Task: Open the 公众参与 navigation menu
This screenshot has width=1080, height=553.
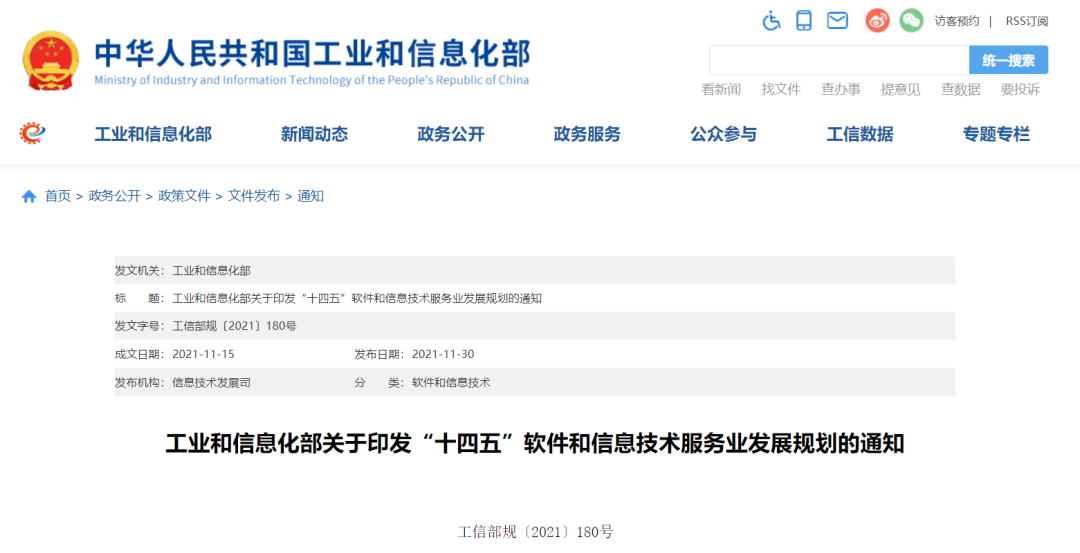Action: click(x=723, y=134)
